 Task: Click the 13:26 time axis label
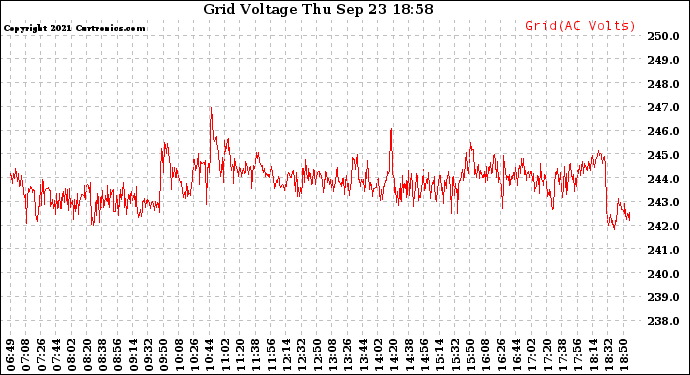(349, 355)
